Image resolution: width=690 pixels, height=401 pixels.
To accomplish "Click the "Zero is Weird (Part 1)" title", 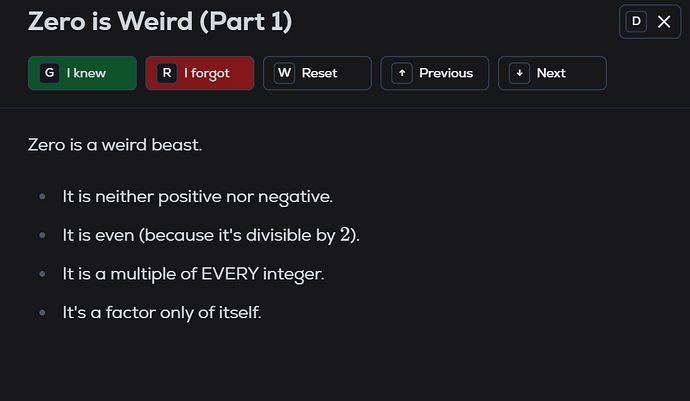I will point(160,21).
